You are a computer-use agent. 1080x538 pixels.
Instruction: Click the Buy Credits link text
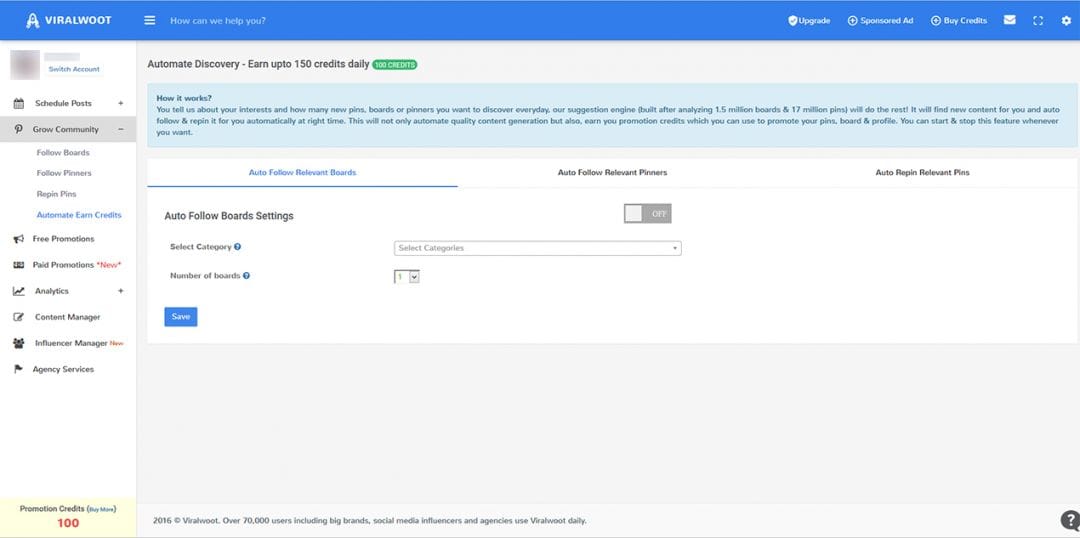point(965,21)
